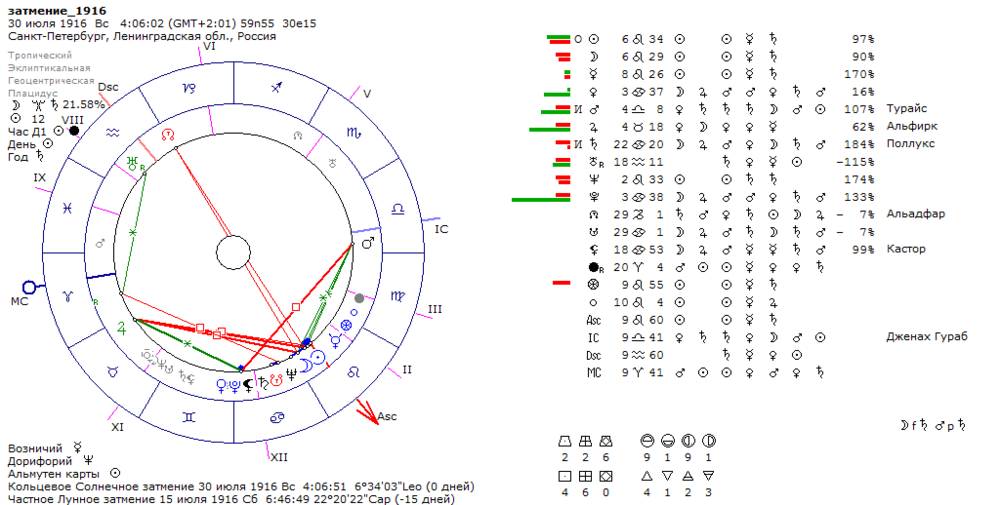This screenshot has width=1000, height=505.
Task: Select the Частное Лунное затмение line
Action: click(x=231, y=499)
